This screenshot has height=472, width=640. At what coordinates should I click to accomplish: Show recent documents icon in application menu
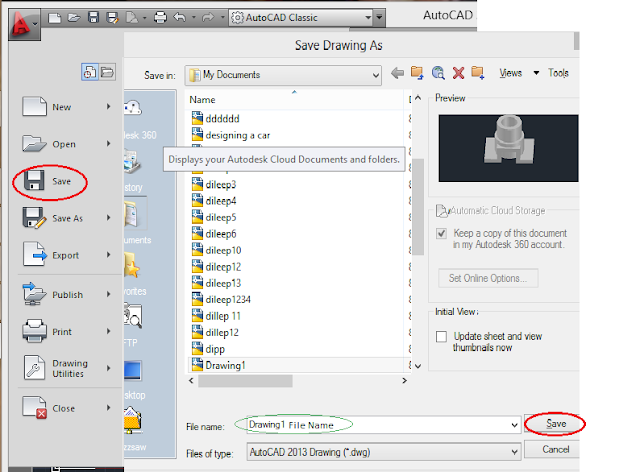[90, 73]
